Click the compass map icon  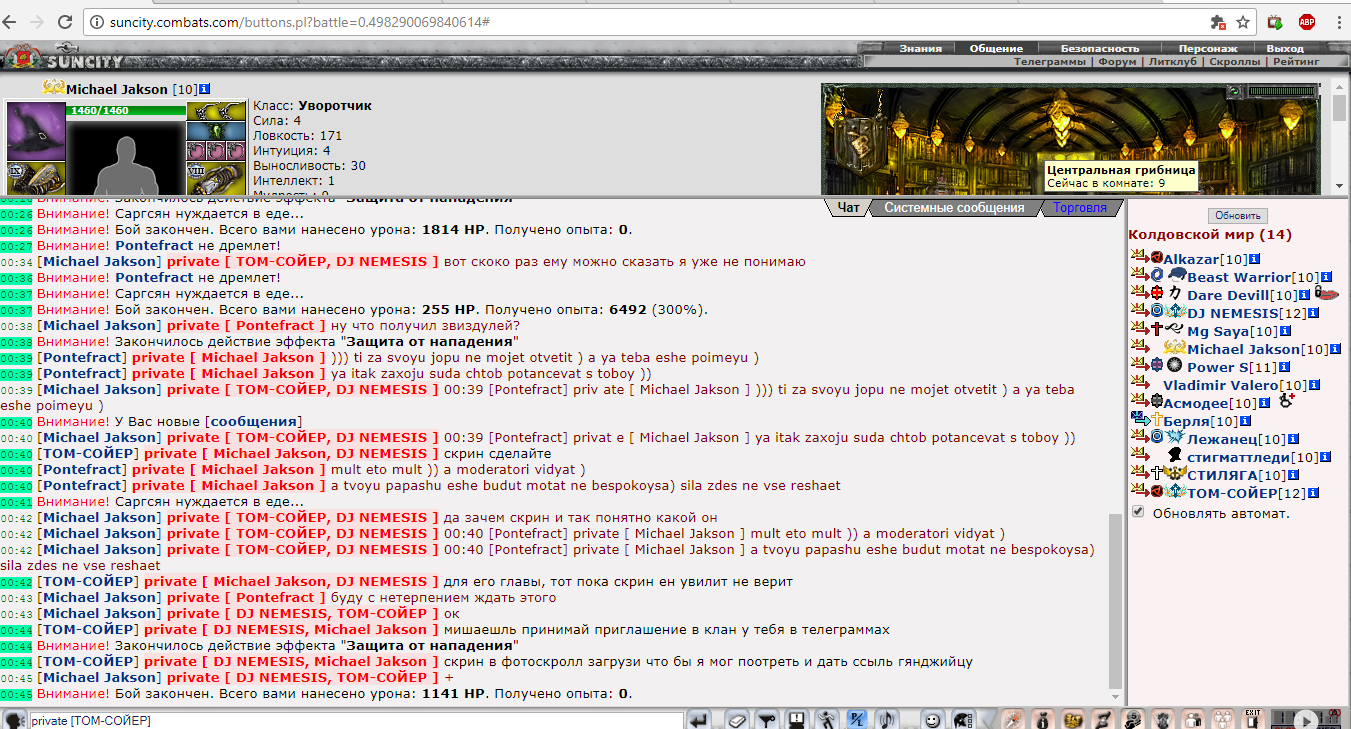point(1014,719)
